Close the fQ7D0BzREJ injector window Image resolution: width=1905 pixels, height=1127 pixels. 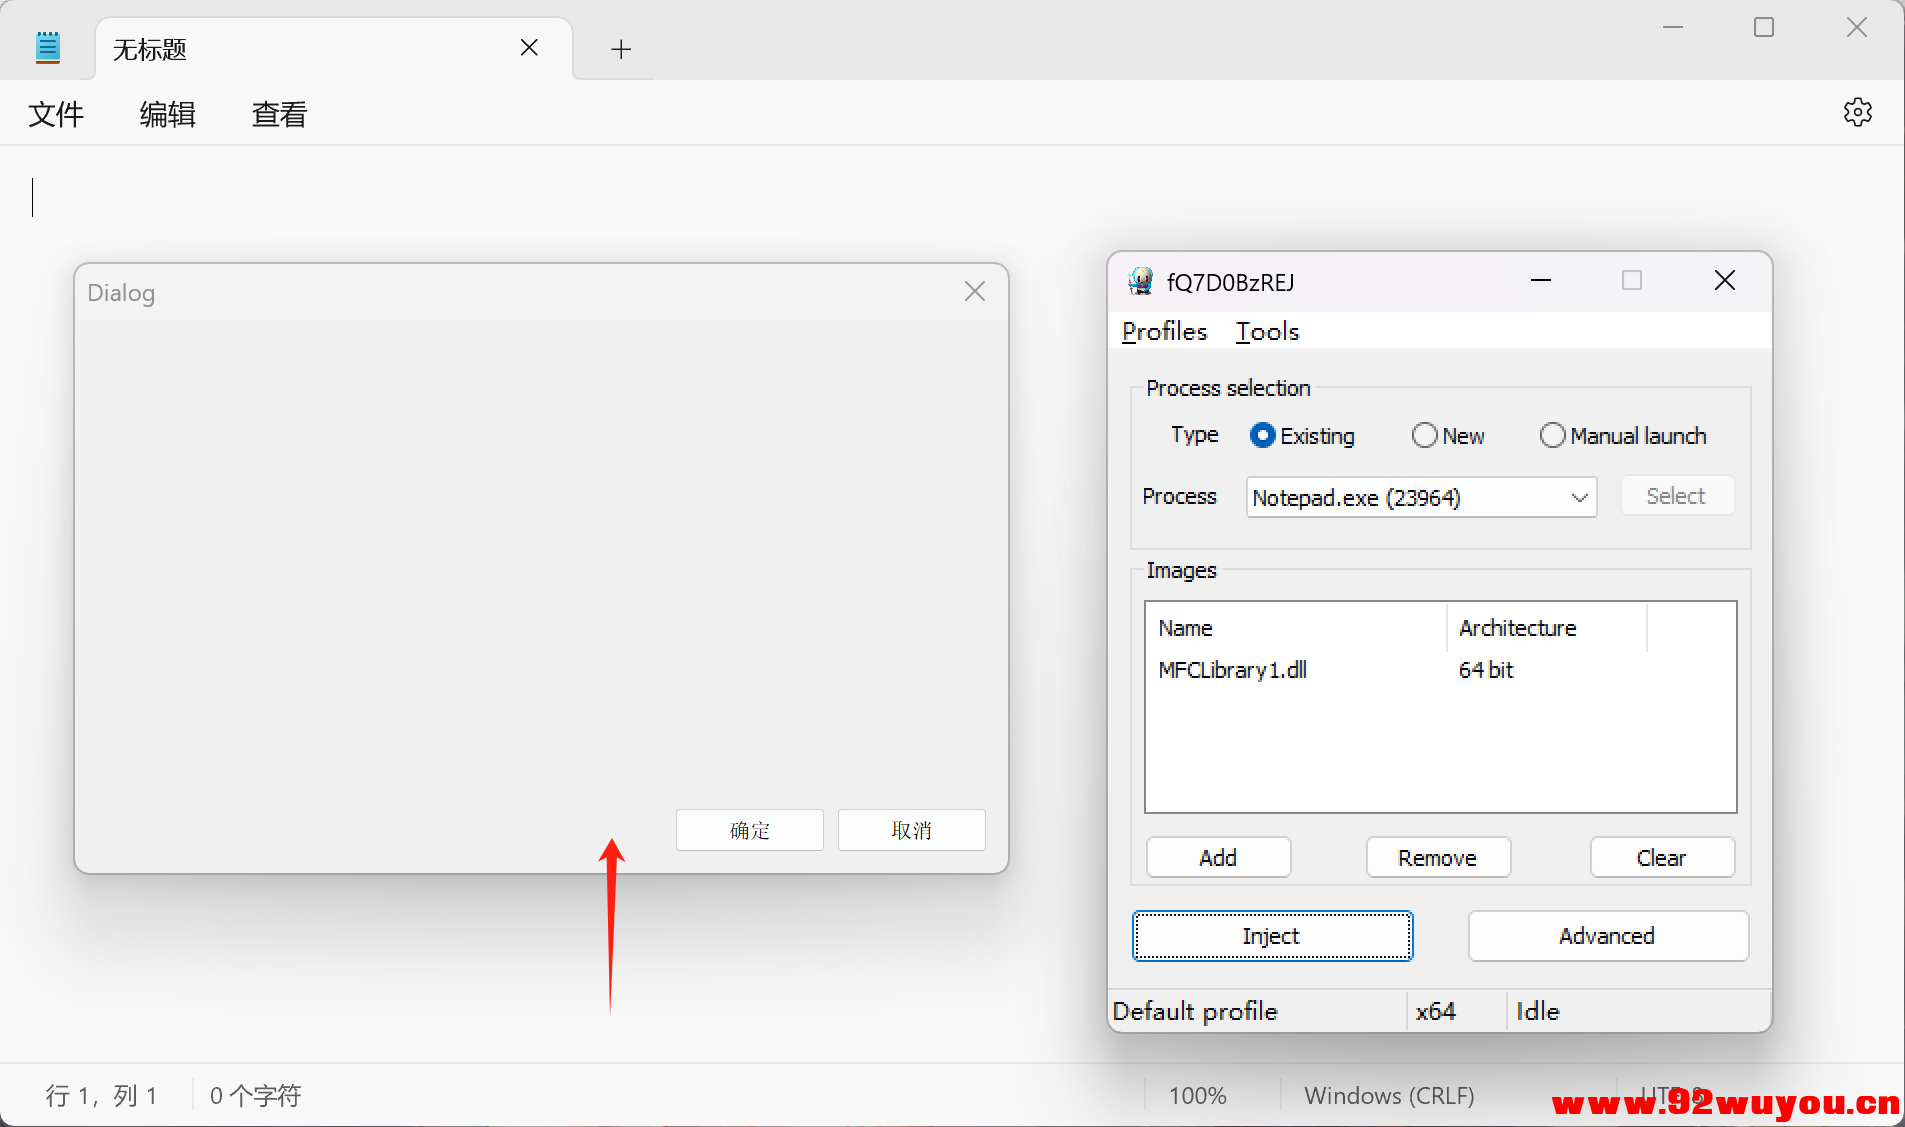pyautogui.click(x=1724, y=281)
